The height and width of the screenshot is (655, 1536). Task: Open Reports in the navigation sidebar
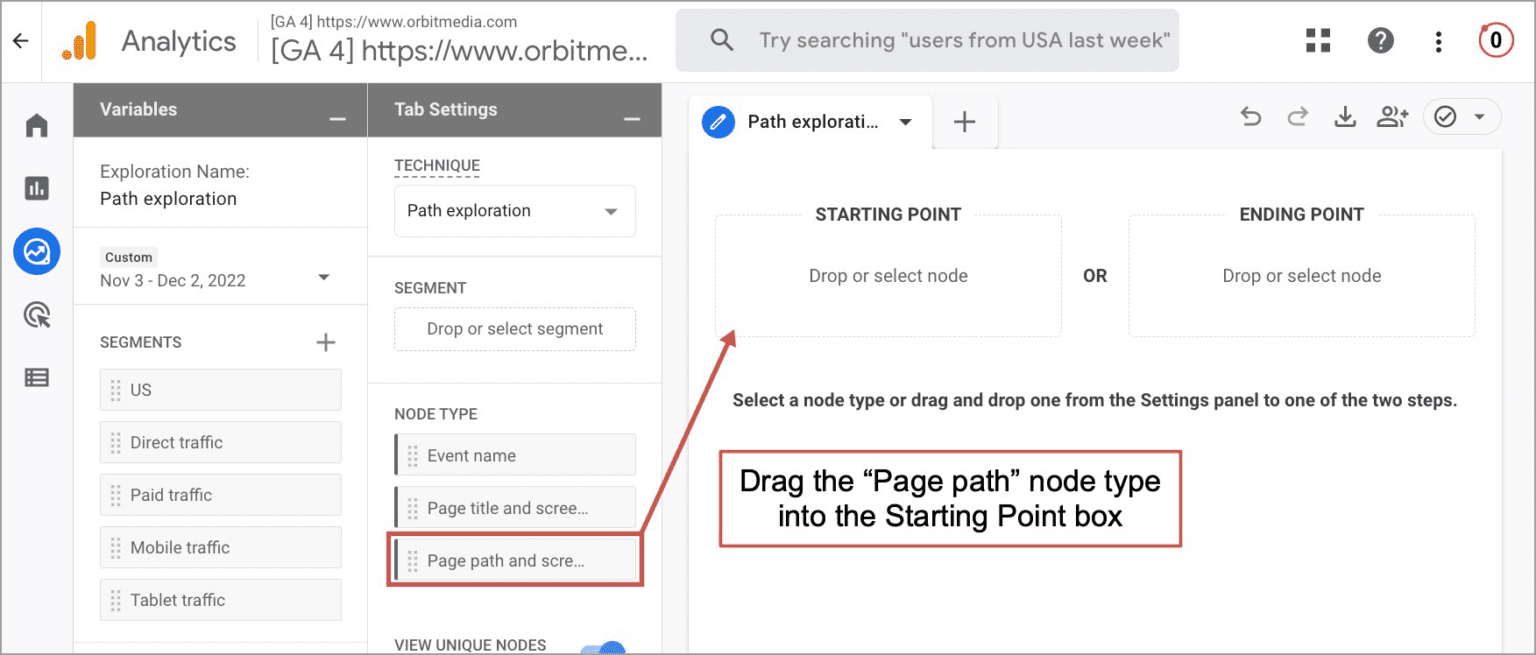coord(36,188)
